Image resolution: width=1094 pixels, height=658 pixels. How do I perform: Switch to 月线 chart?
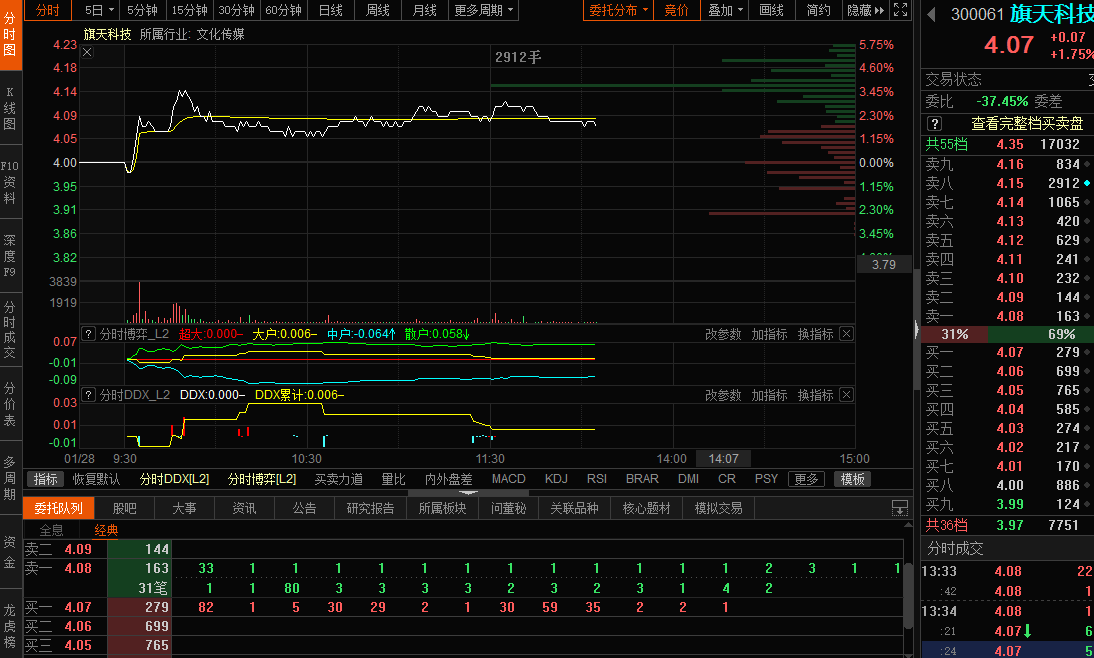(x=424, y=10)
